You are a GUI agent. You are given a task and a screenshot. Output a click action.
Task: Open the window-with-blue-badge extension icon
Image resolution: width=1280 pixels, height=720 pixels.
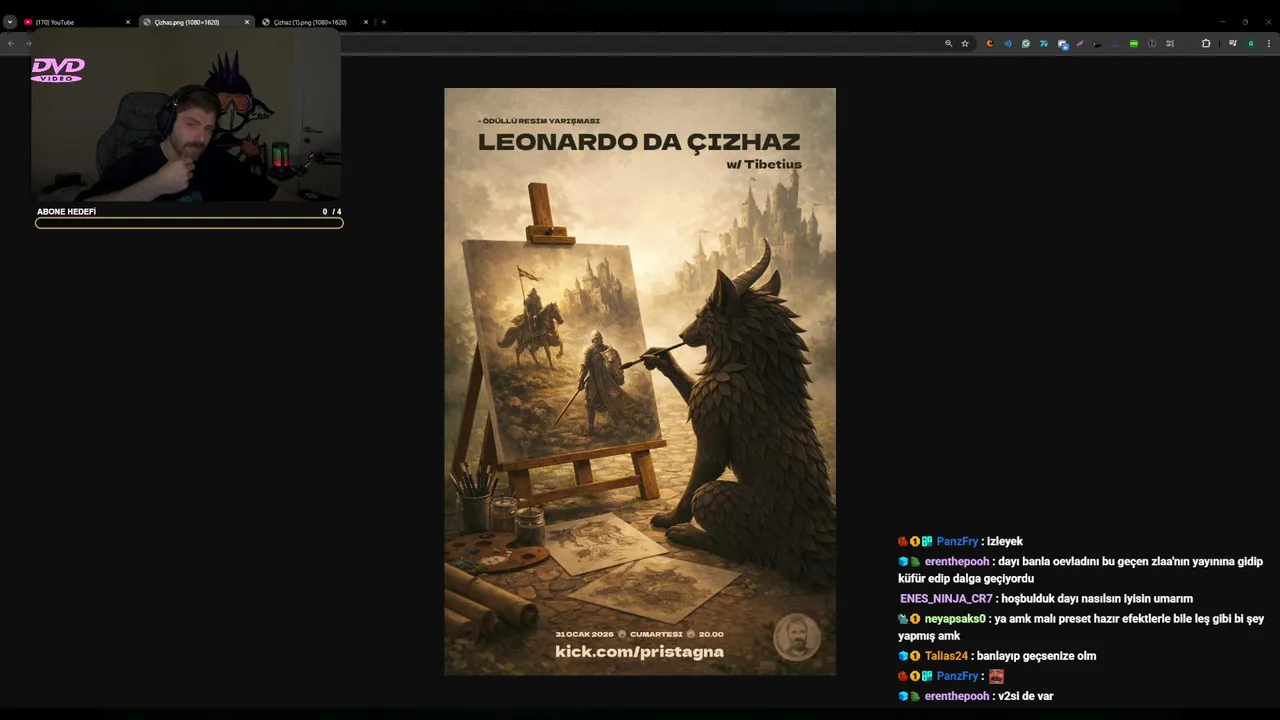tap(1063, 44)
